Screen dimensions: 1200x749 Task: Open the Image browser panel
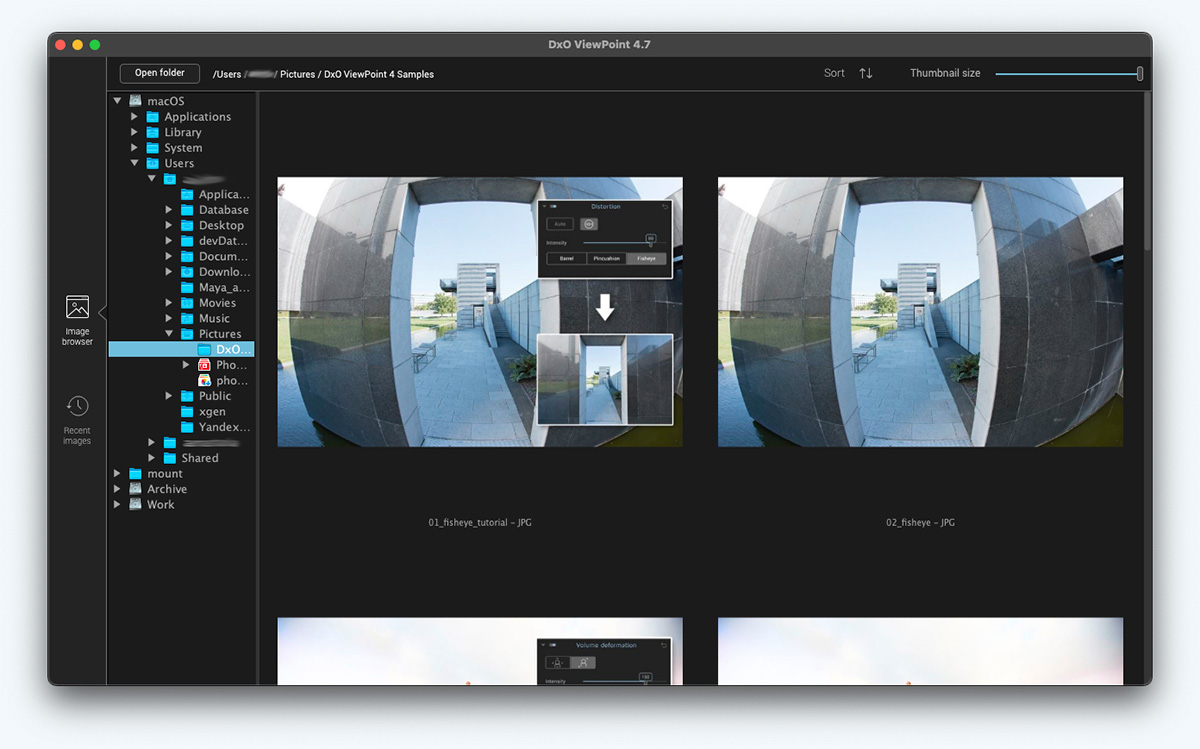coord(77,320)
